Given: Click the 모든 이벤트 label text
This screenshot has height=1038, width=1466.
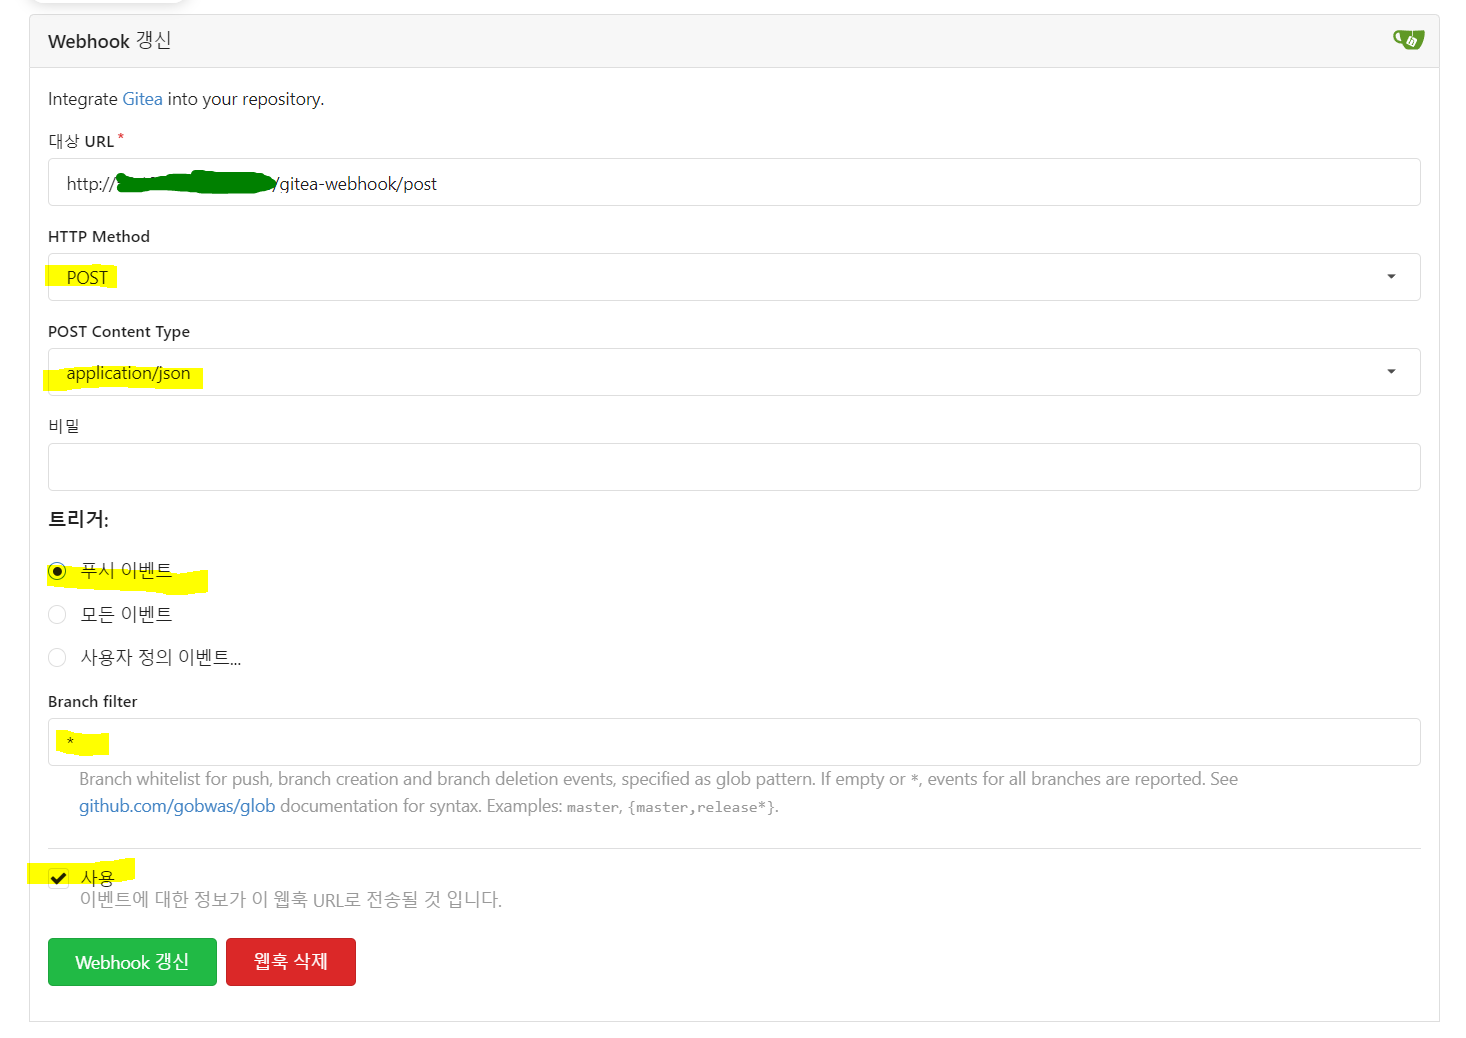Looking at the screenshot, I should 126,614.
